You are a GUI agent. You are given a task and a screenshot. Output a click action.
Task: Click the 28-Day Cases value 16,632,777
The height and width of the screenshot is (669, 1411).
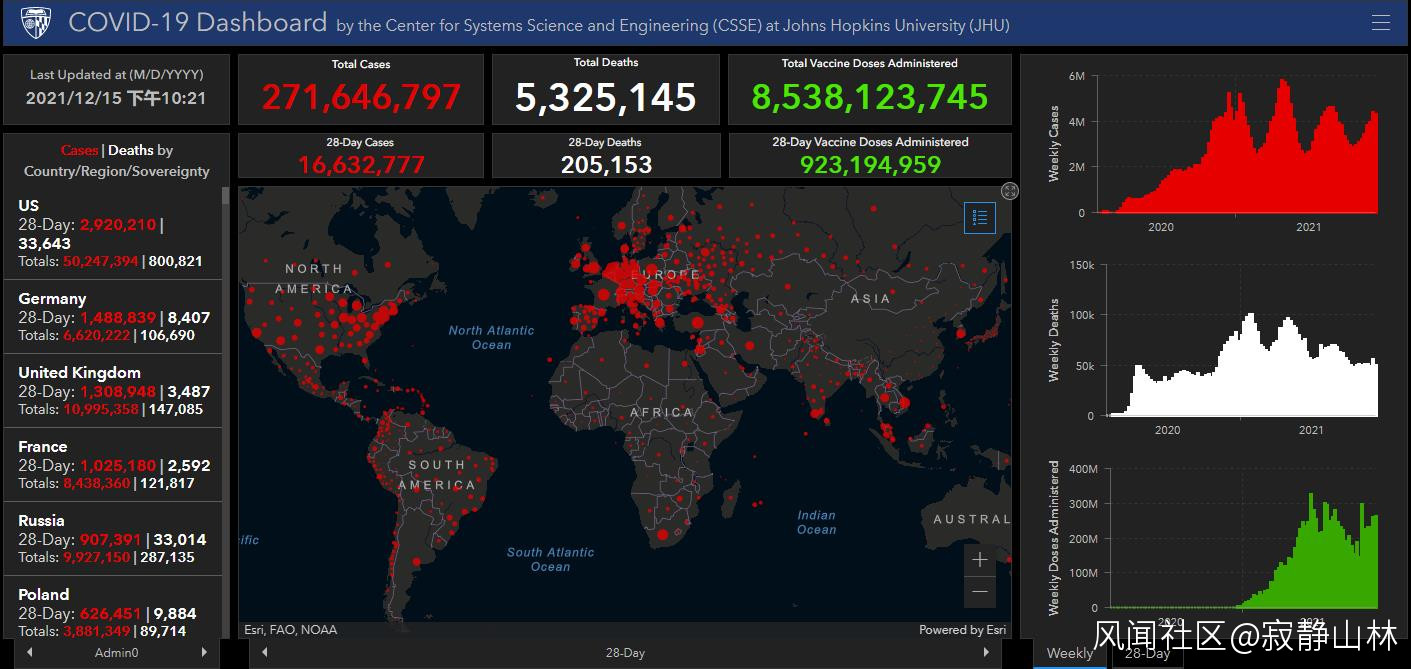point(361,164)
